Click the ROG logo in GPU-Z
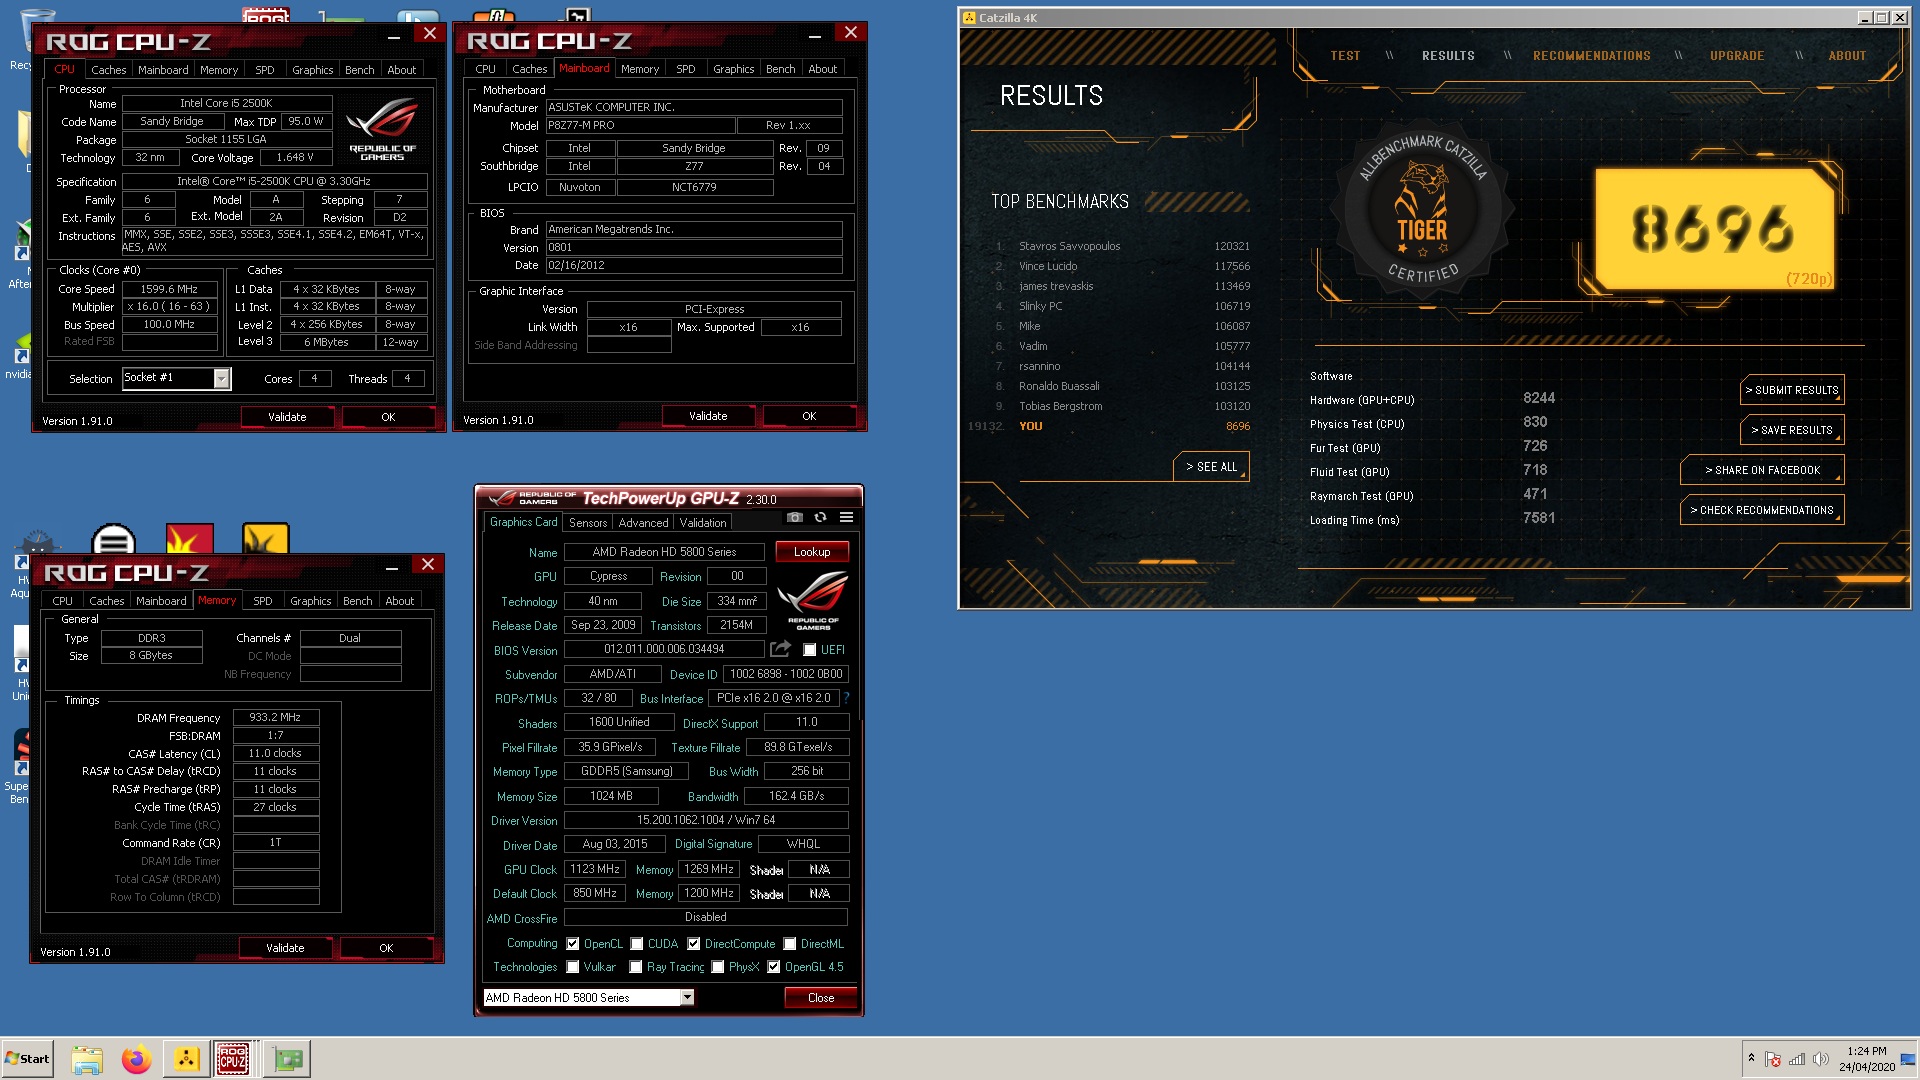 pyautogui.click(x=813, y=600)
